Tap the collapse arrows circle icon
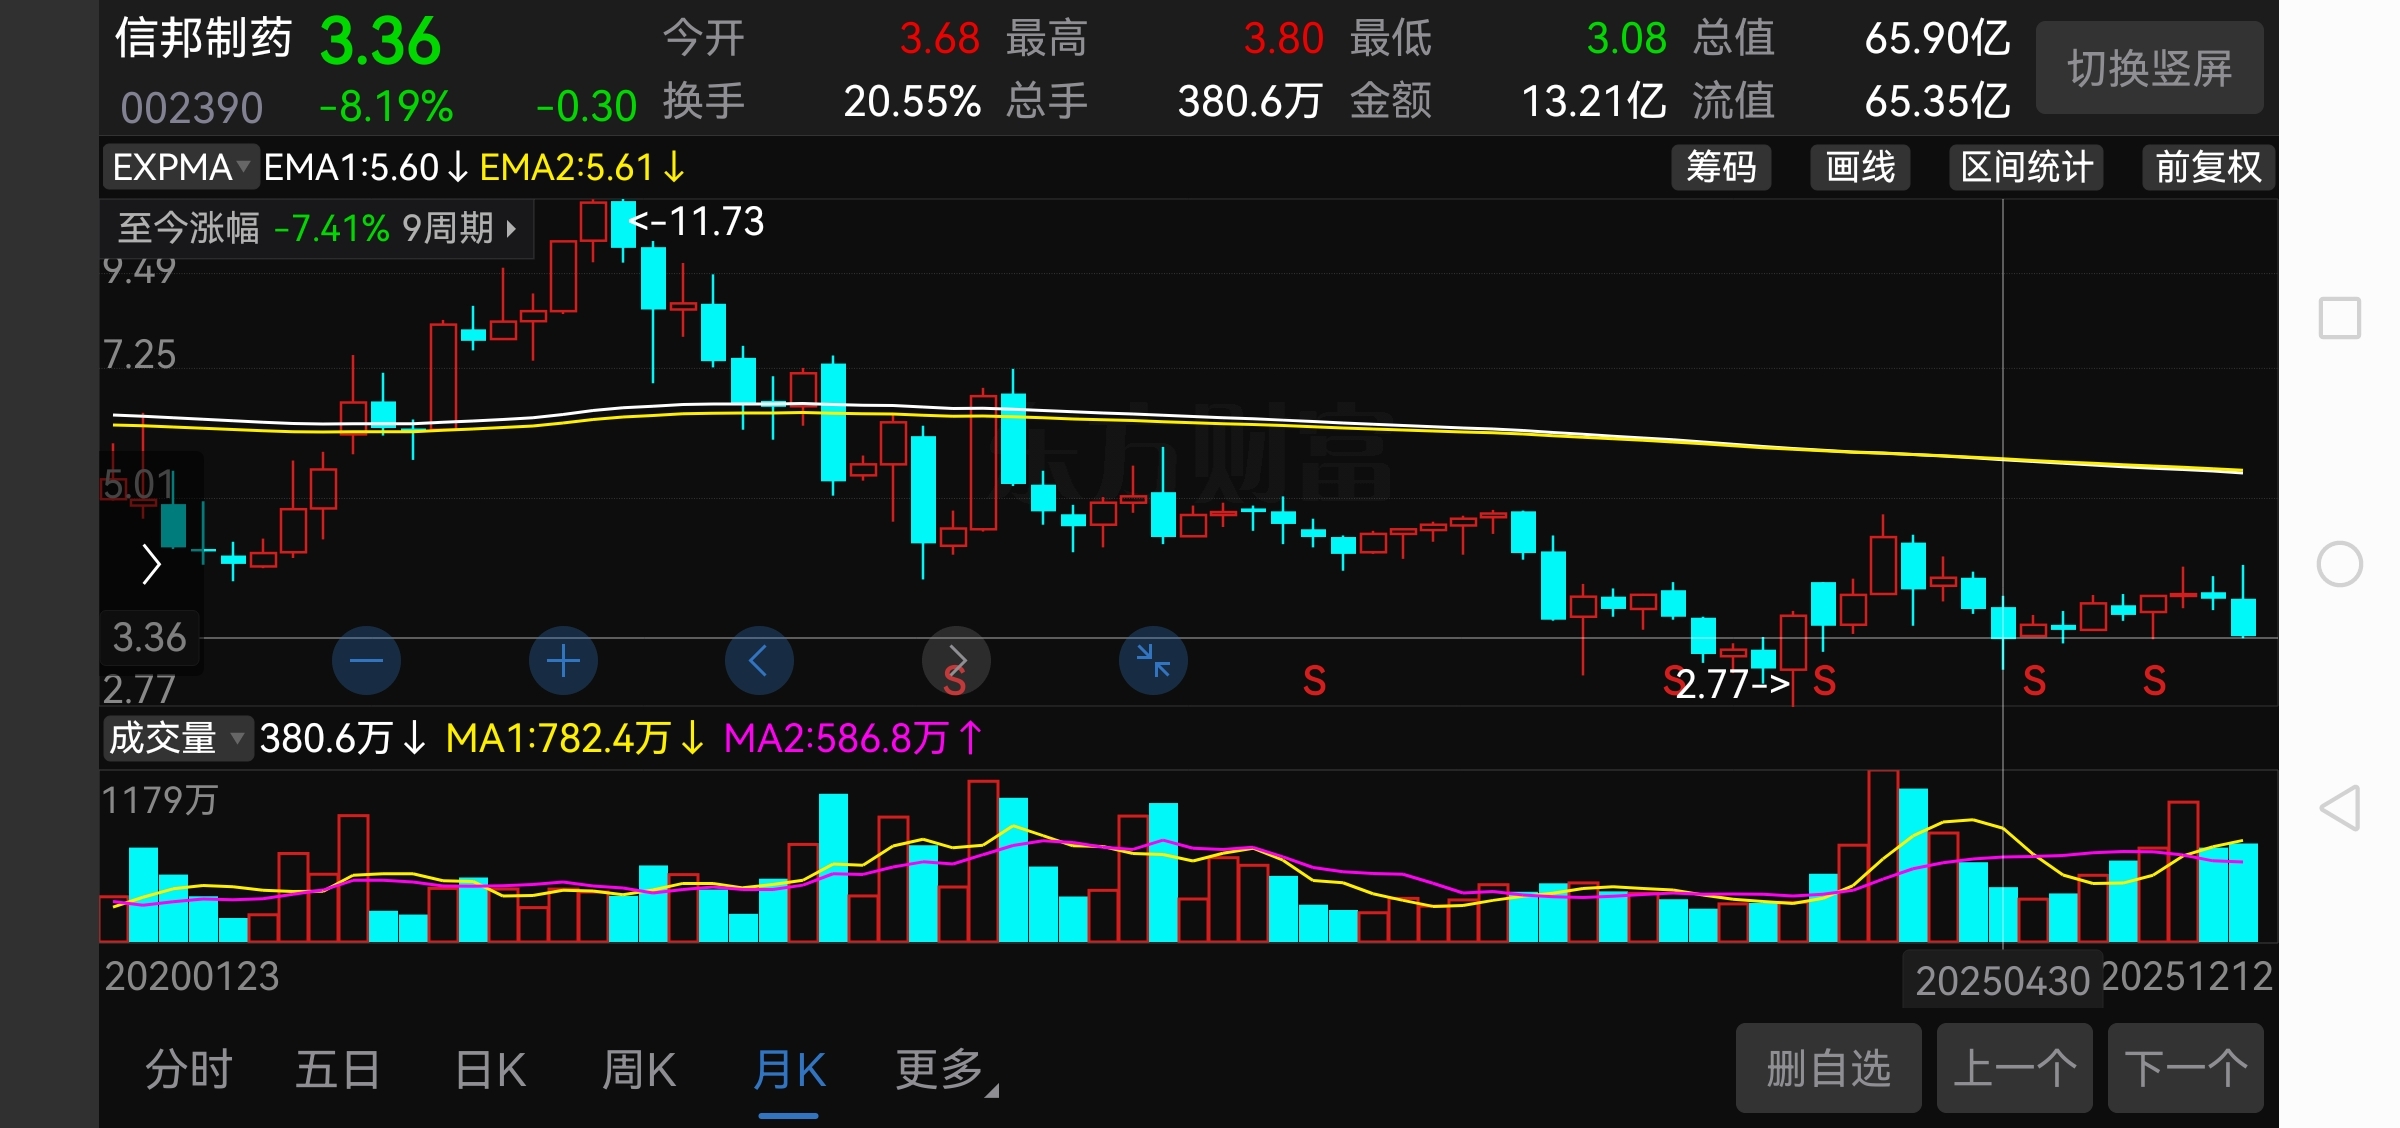2400x1128 pixels. (1153, 661)
